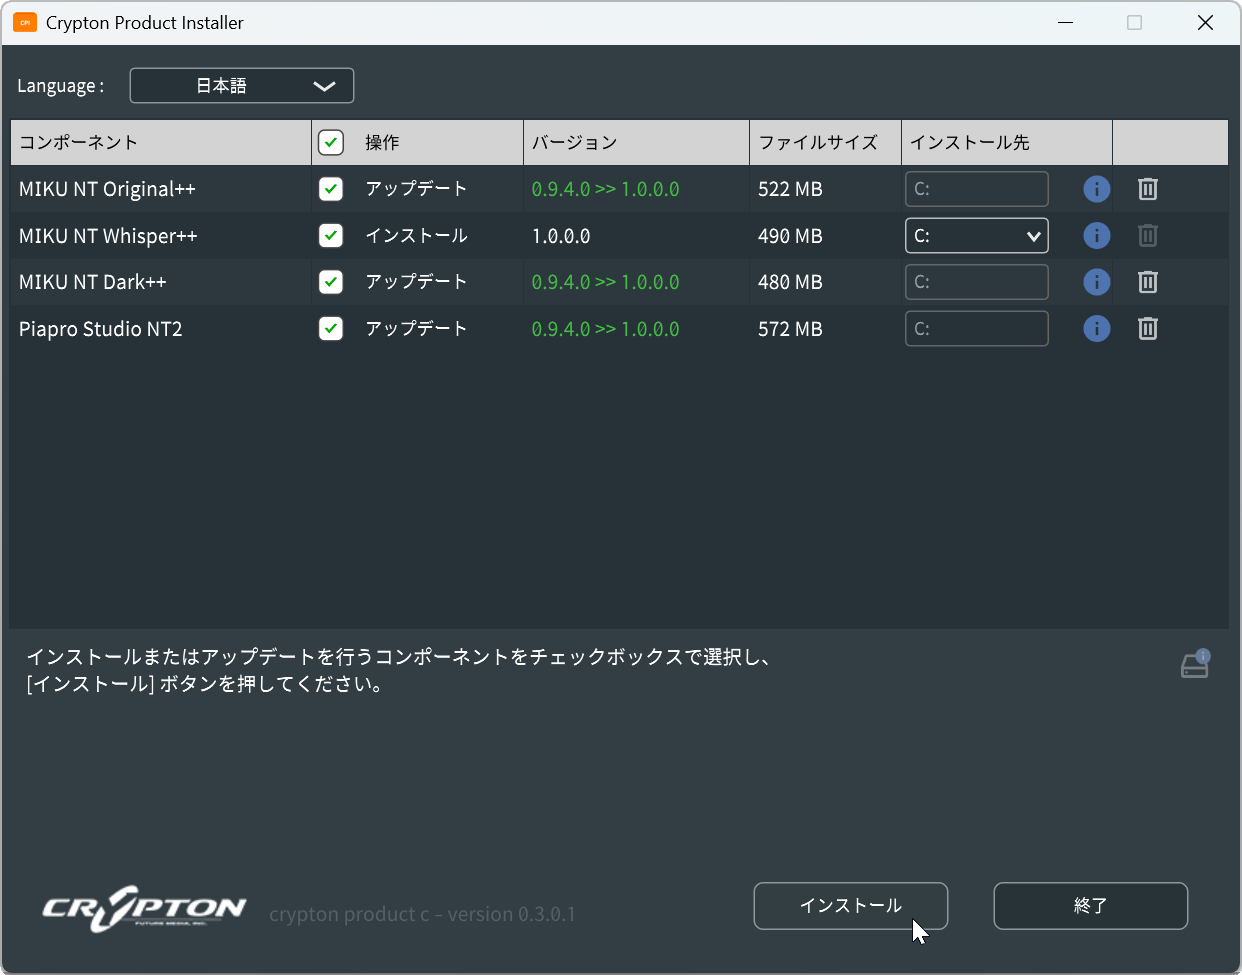Screen dimensions: 1242x975
Task: Delete MIKU NT Dark++ with trash icon
Action: coord(1148,282)
